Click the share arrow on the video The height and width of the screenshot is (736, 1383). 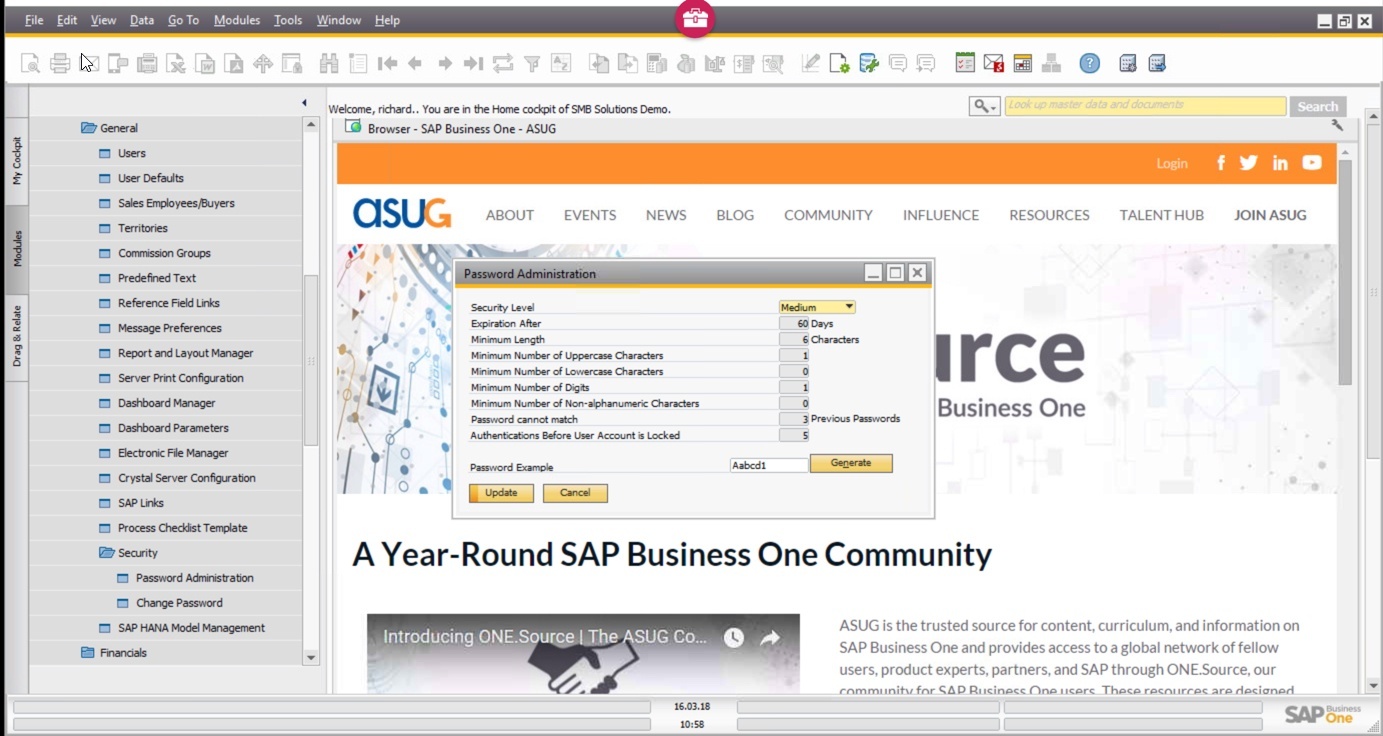[x=770, y=638]
